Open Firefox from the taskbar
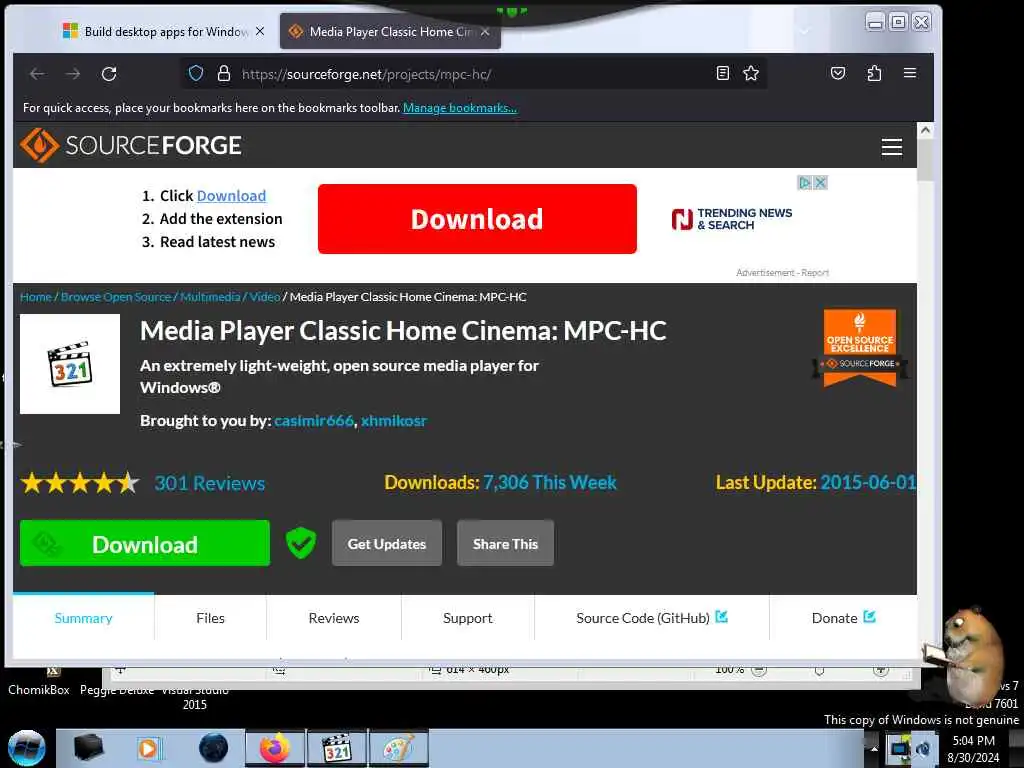 (274, 748)
